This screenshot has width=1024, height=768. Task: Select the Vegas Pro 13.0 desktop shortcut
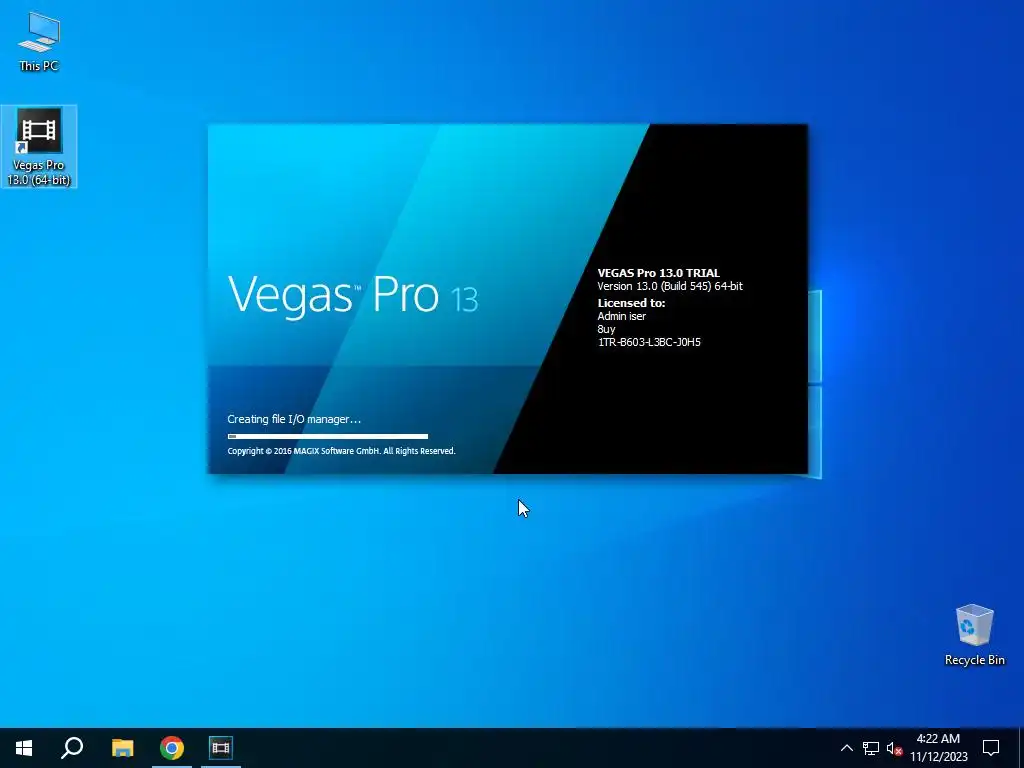39,146
